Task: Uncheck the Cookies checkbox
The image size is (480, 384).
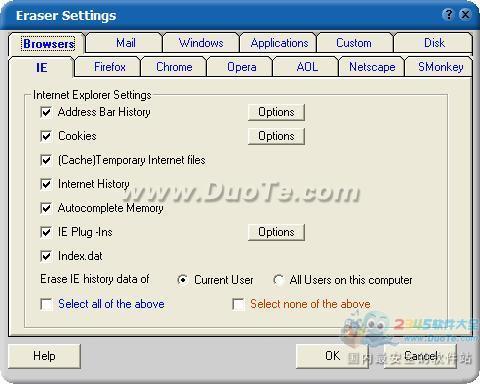Action: 46,136
